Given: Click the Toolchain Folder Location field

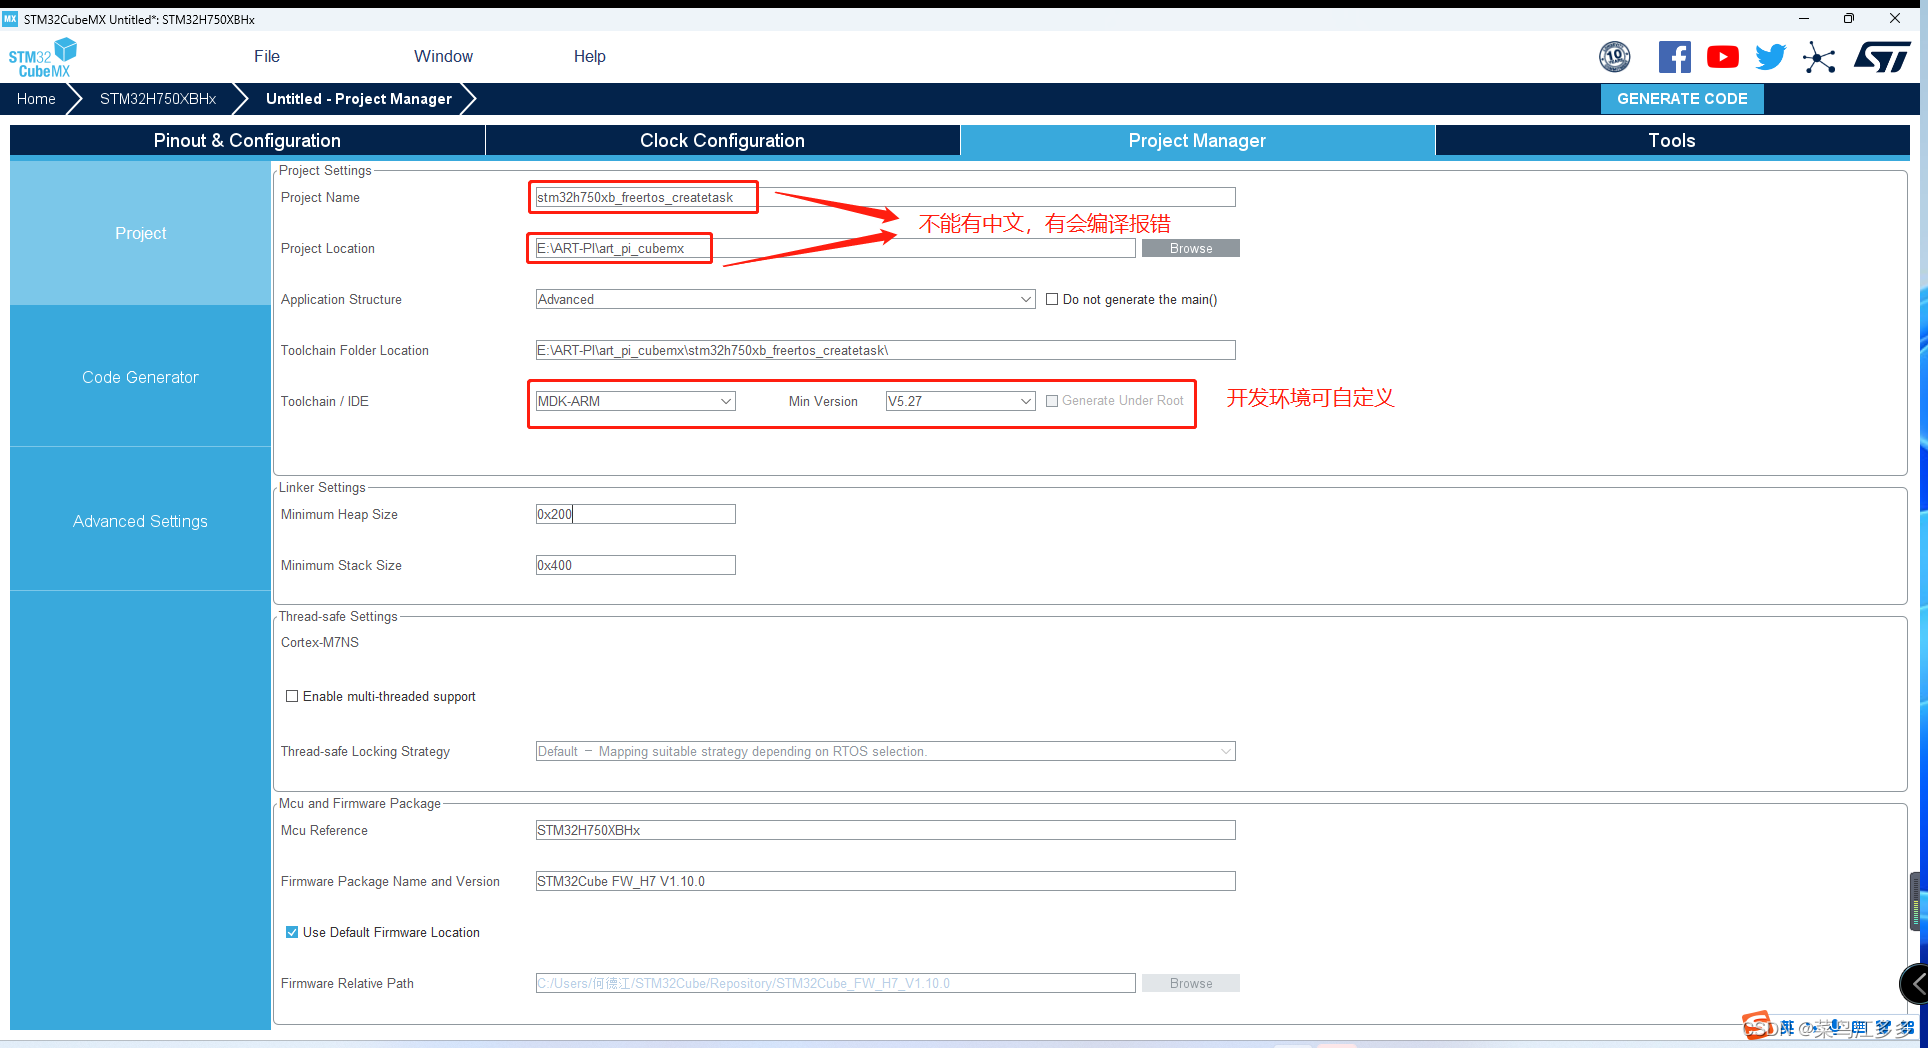Looking at the screenshot, I should tap(885, 350).
